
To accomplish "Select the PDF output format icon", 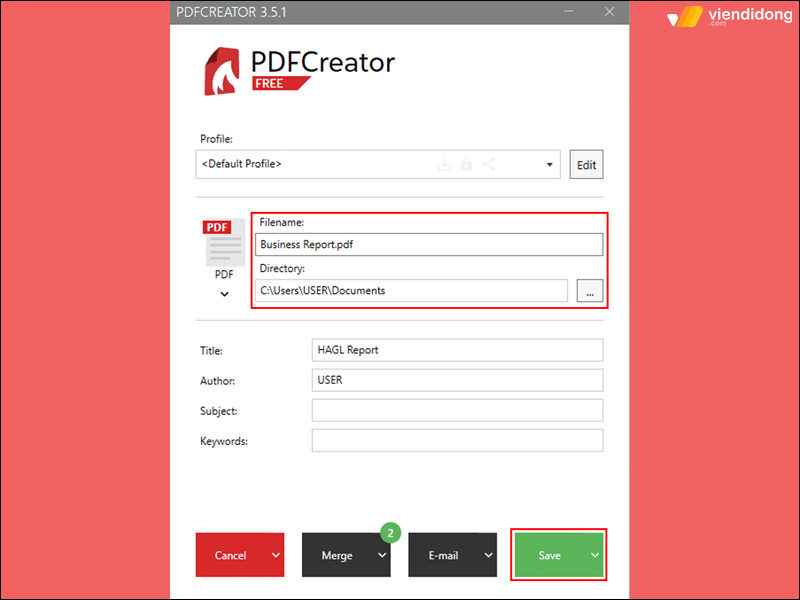I will point(224,242).
